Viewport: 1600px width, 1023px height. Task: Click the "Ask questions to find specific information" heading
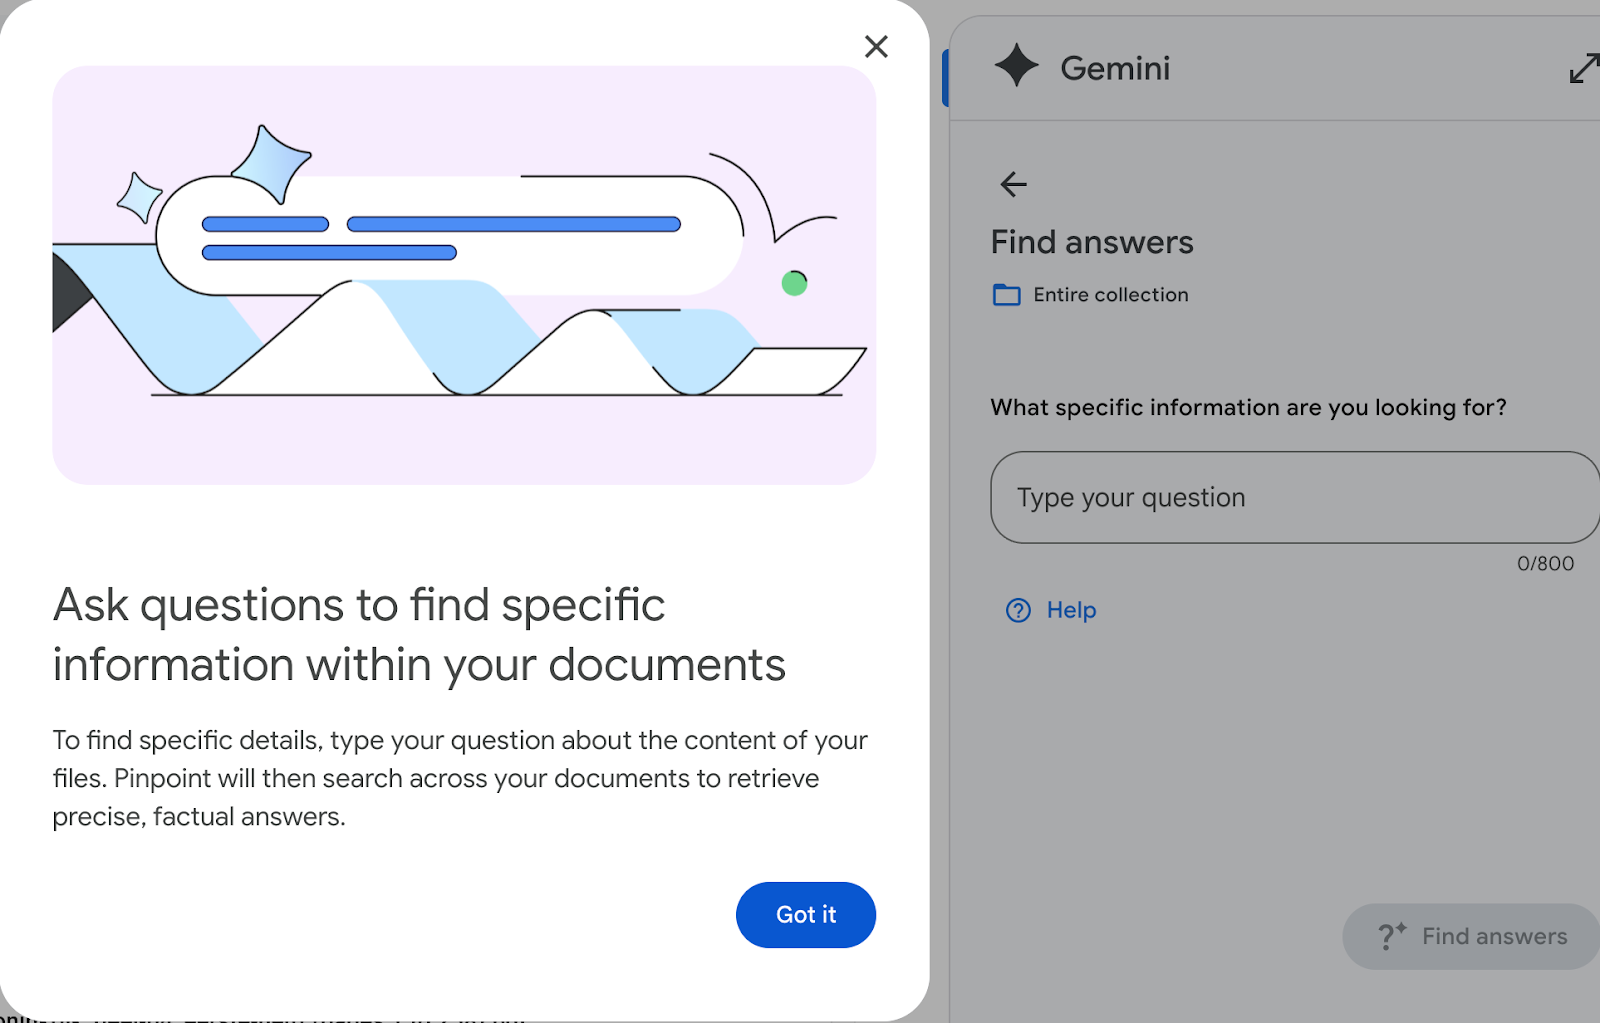419,635
